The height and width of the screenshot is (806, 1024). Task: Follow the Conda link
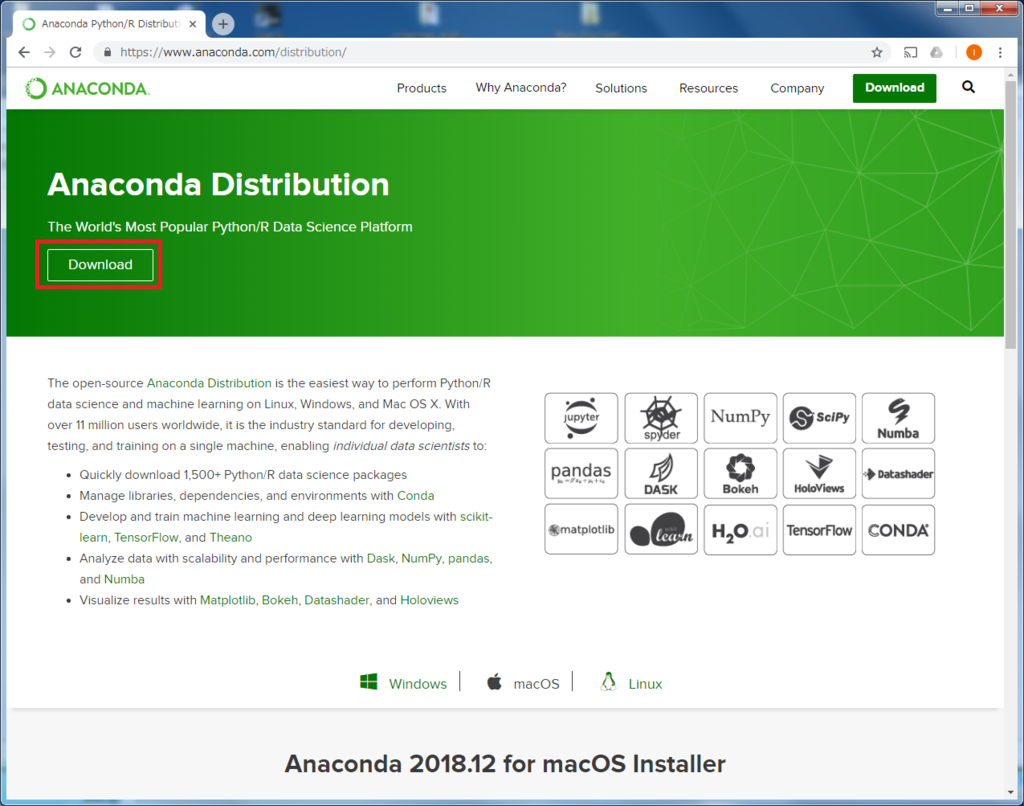[x=415, y=496]
